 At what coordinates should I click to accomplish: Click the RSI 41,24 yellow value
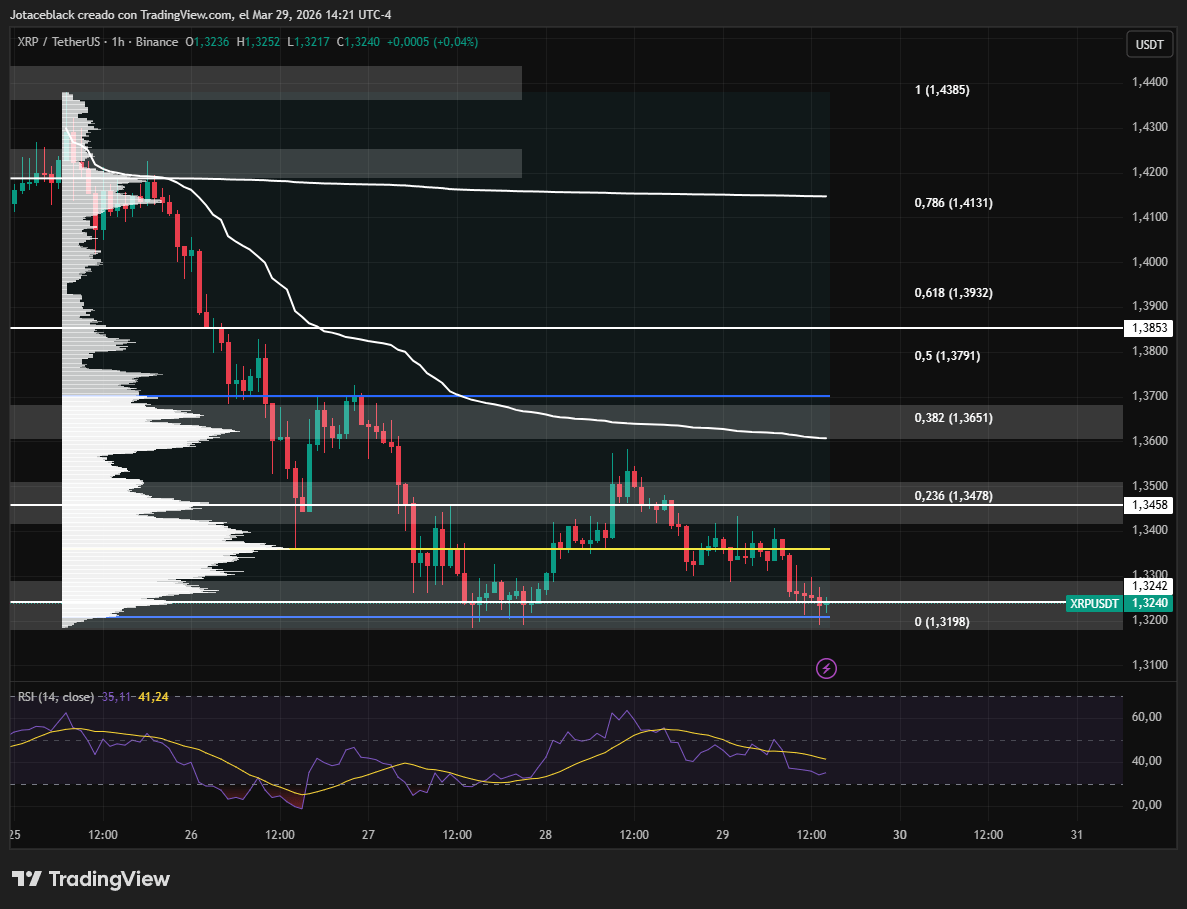(155, 696)
